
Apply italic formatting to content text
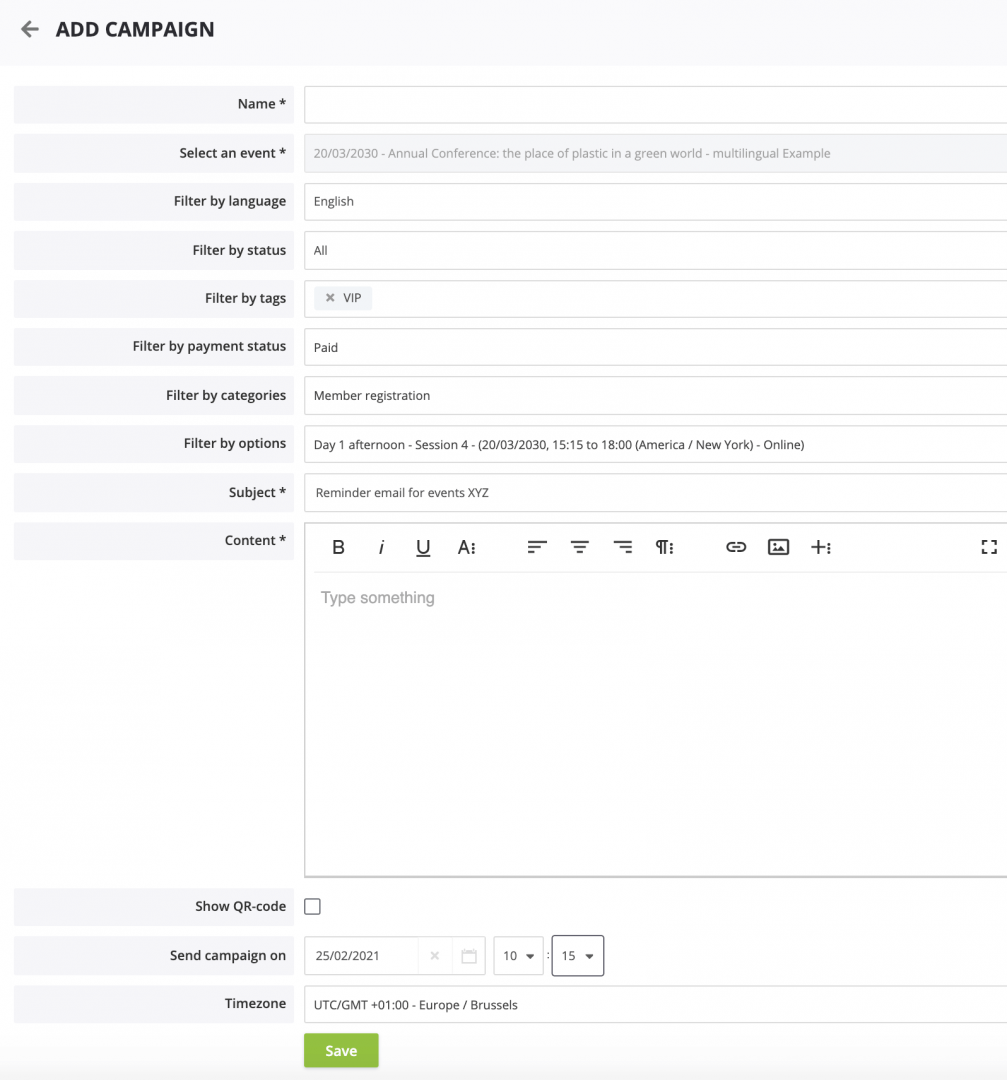pyautogui.click(x=381, y=547)
